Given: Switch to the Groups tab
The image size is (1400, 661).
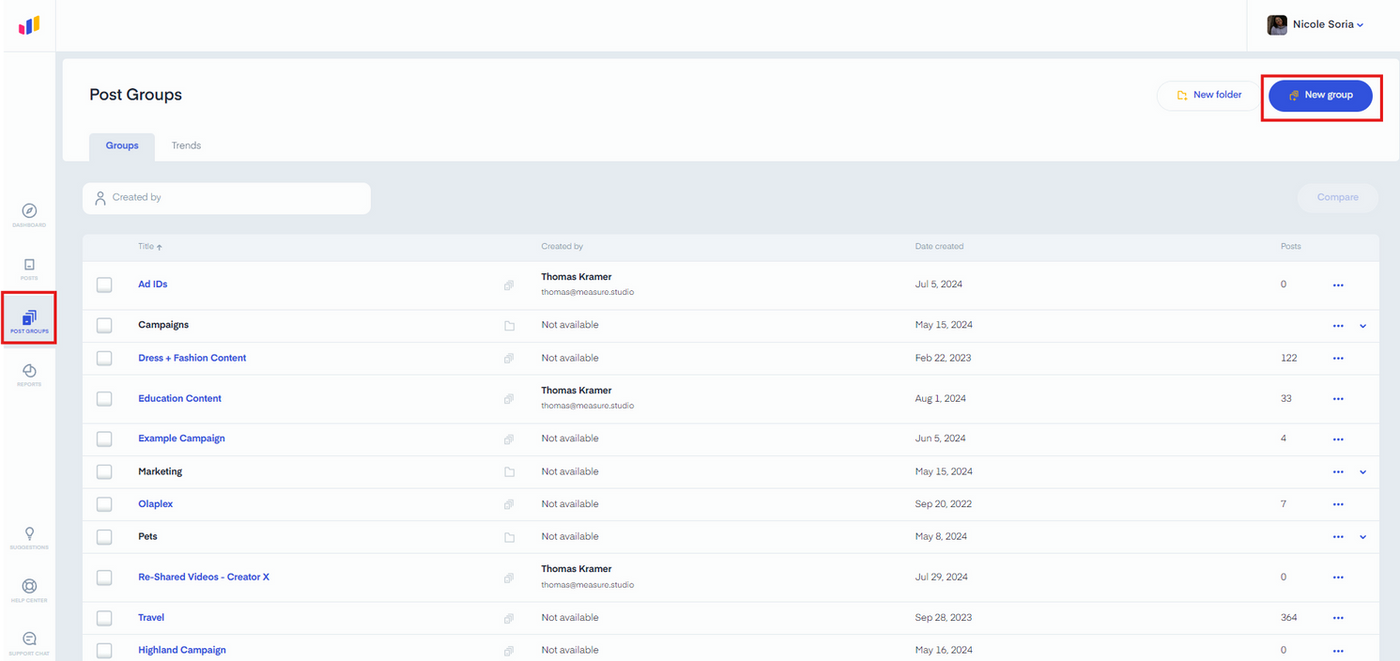Looking at the screenshot, I should pos(122,146).
